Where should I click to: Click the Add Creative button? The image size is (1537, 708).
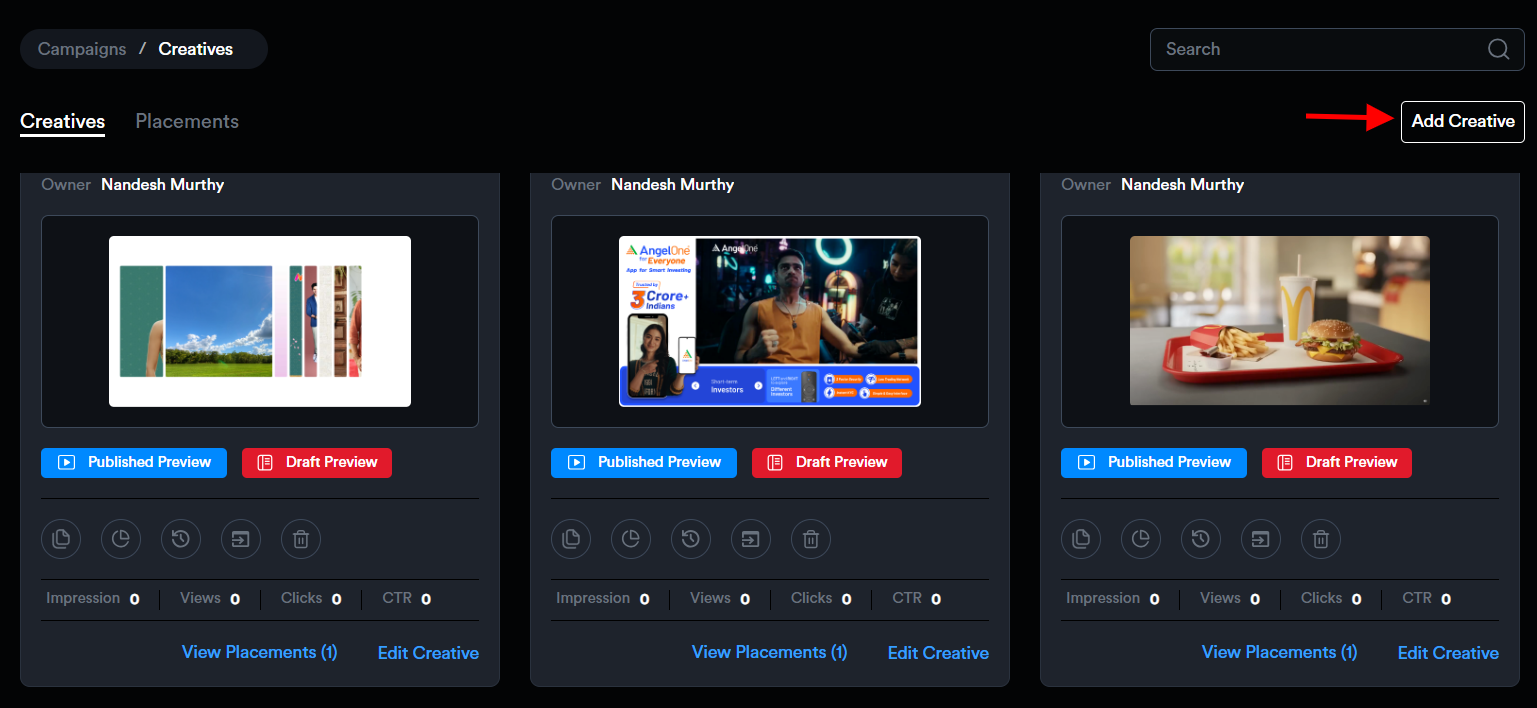click(x=1462, y=121)
